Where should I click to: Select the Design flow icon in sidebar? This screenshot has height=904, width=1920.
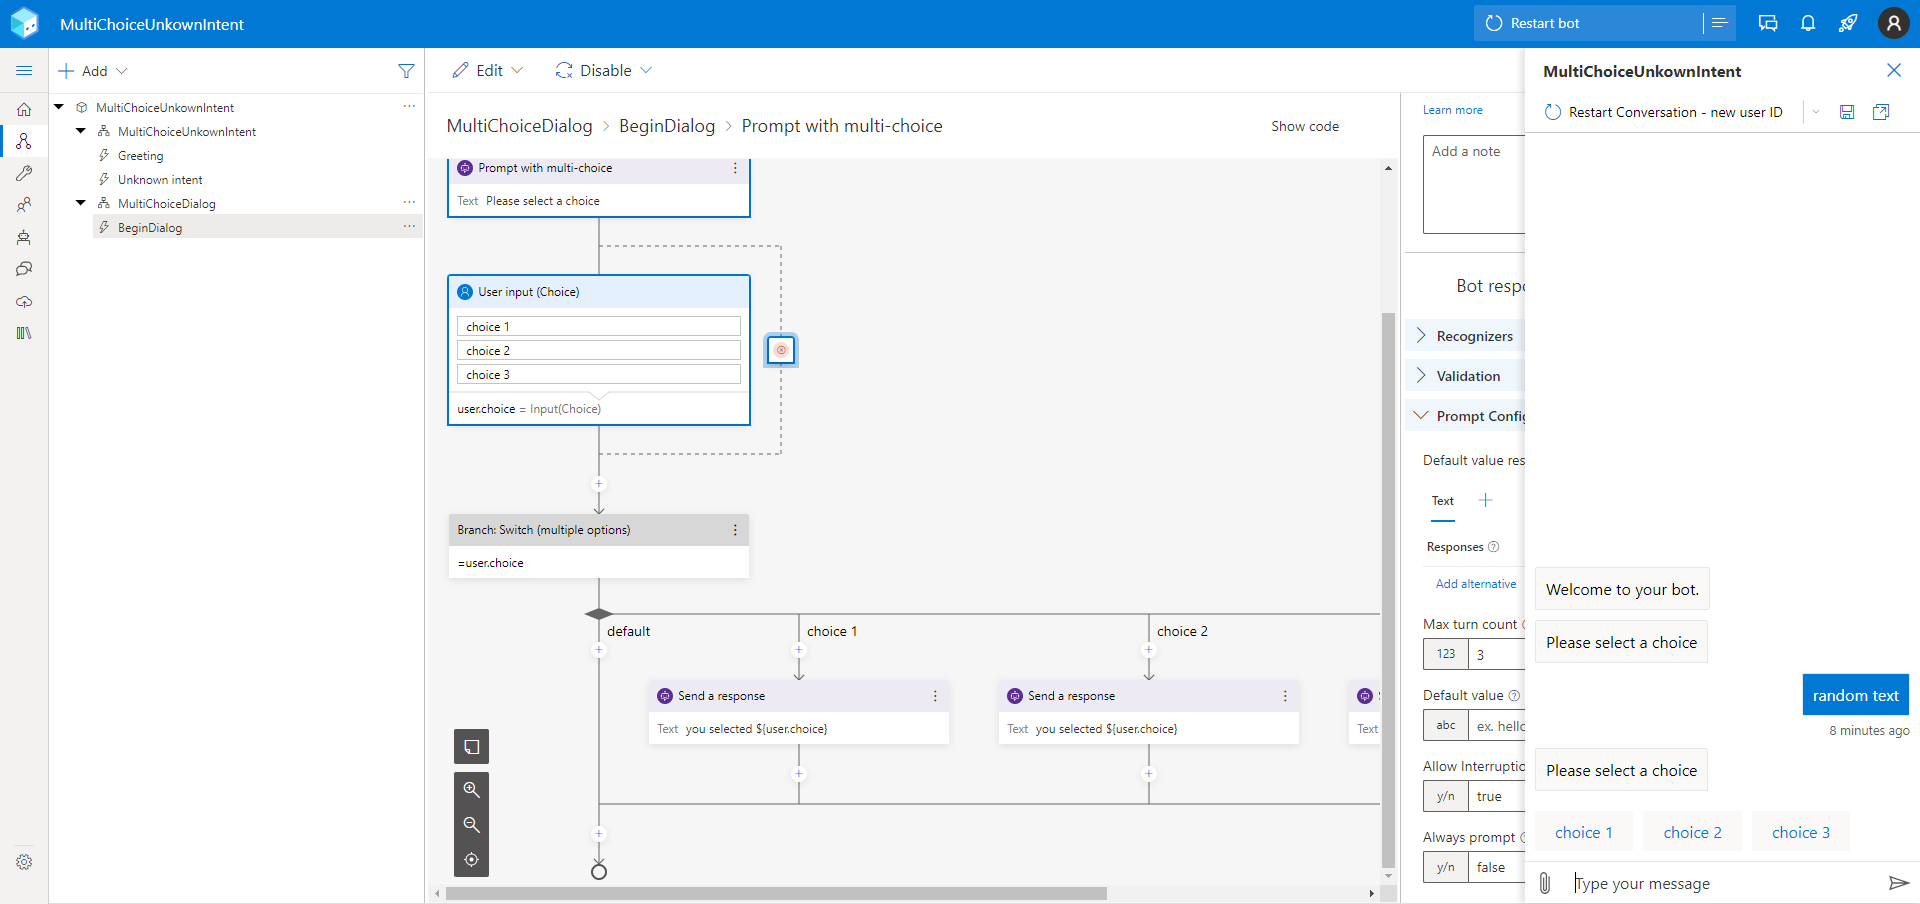pyautogui.click(x=24, y=141)
